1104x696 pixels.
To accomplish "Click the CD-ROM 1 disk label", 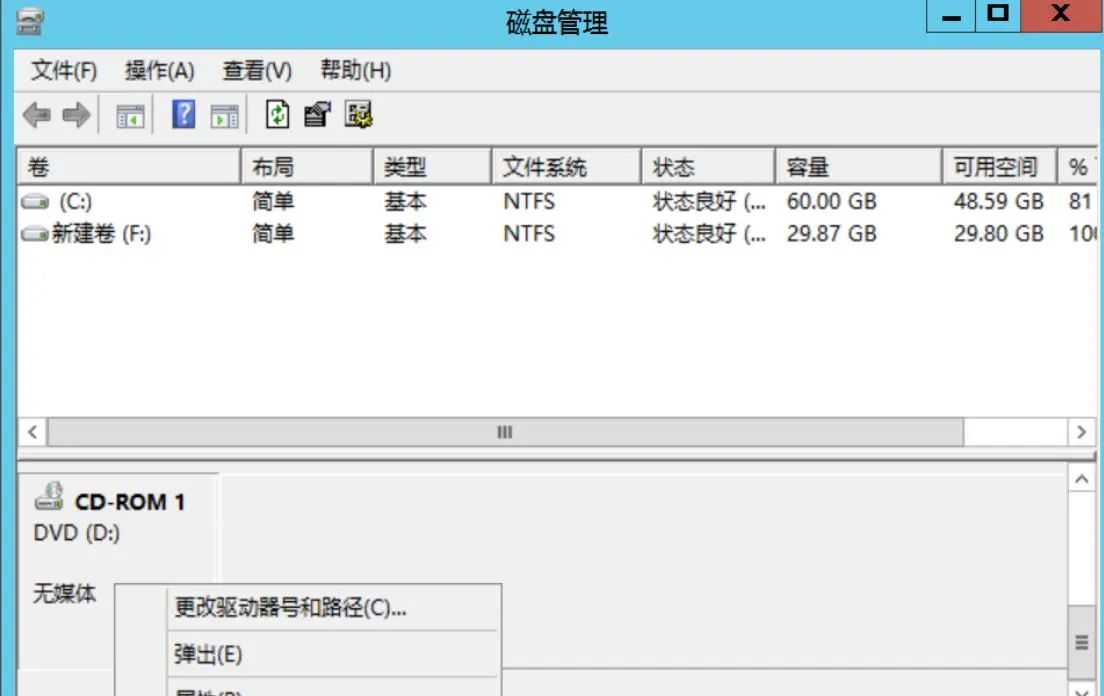I will (x=130, y=502).
